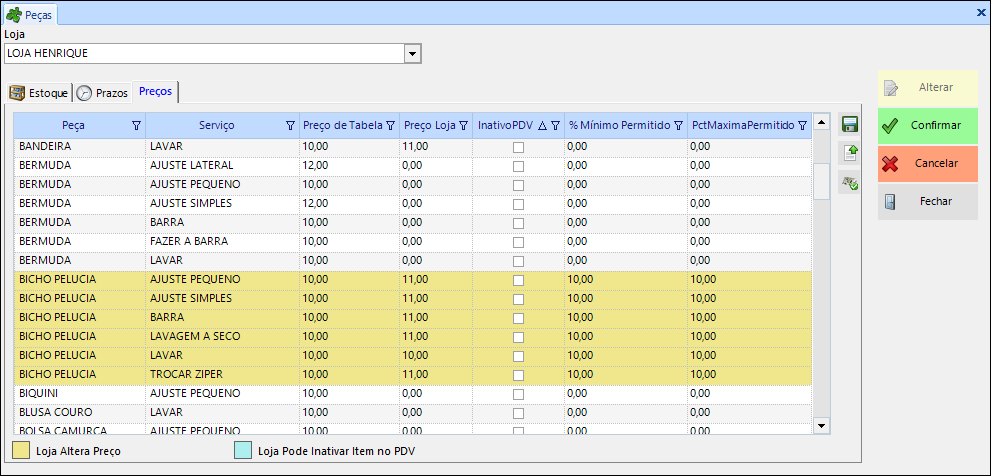Tick InativoPDV for BERMUDA FAZER A BARRA
Image resolution: width=991 pixels, height=476 pixels.
(x=518, y=242)
